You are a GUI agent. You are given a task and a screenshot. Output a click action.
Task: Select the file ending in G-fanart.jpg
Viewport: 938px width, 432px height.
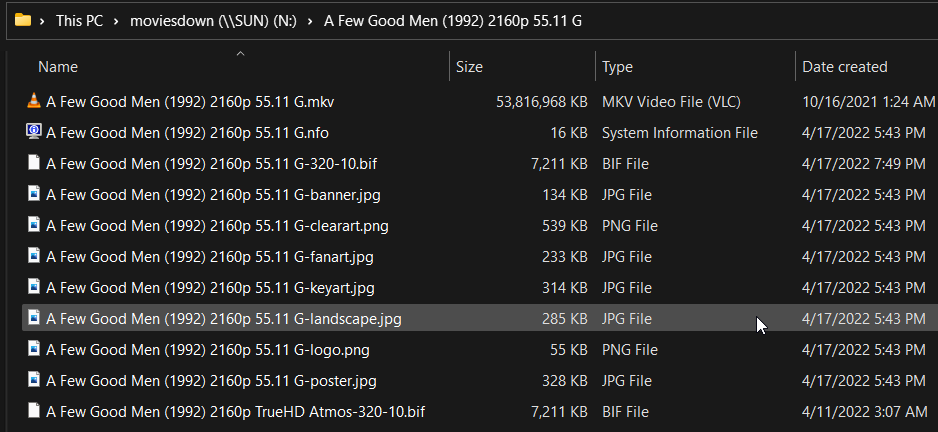click(210, 257)
